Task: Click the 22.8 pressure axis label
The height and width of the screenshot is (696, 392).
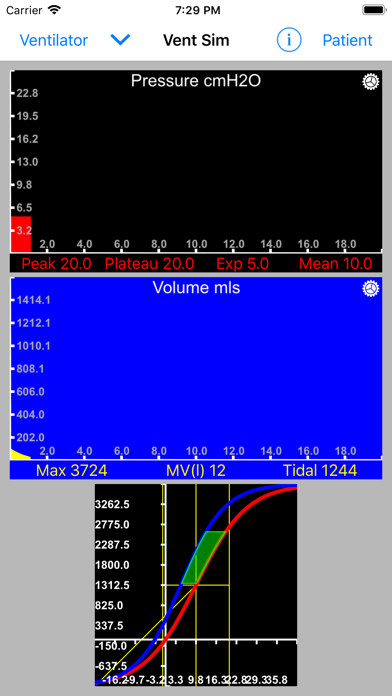Action: [x=27, y=93]
